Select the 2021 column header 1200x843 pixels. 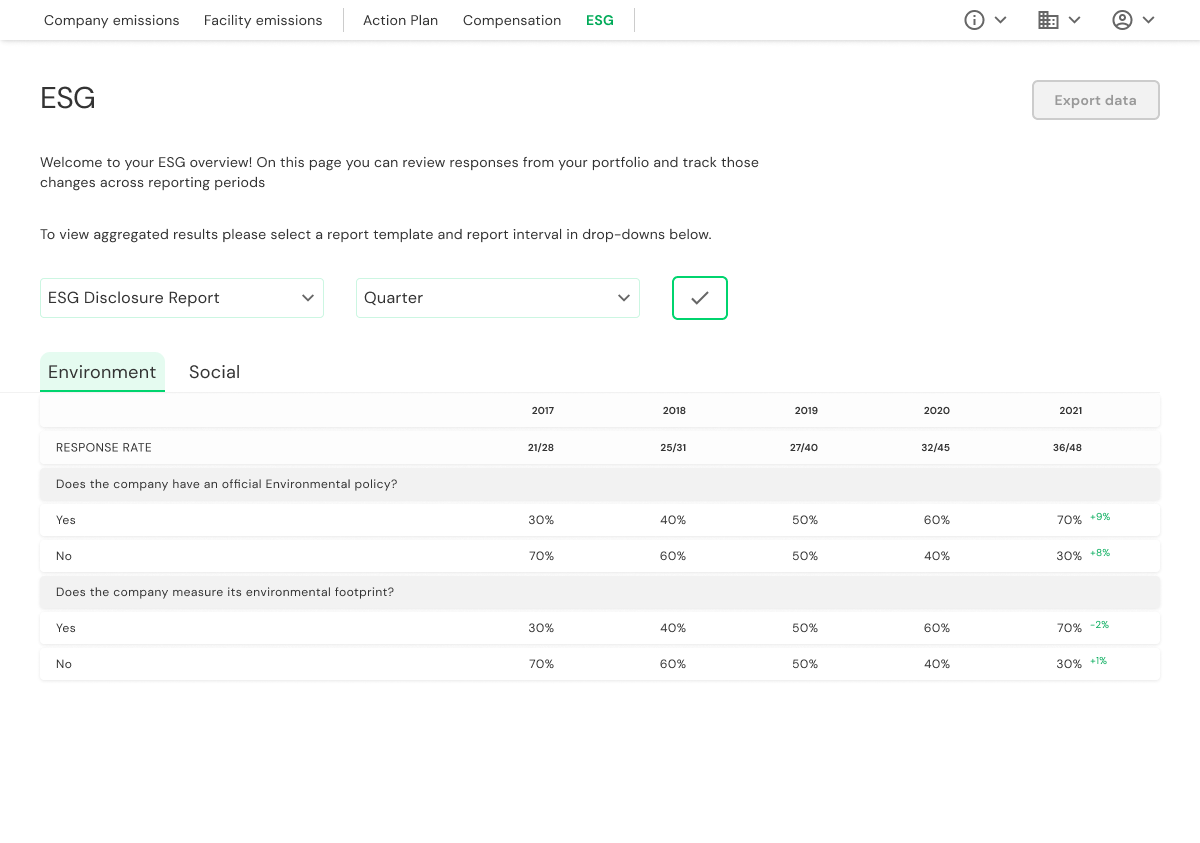pyautogui.click(x=1070, y=411)
